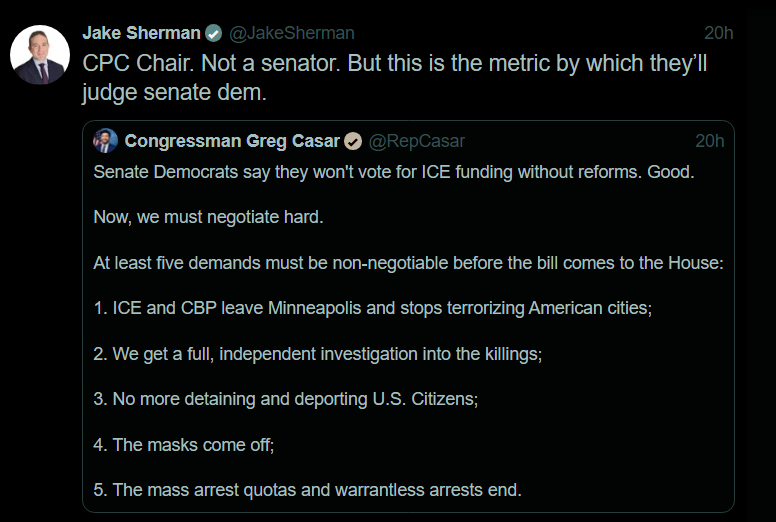Select demand 2 about independent investigation
The height and width of the screenshot is (522, 776).
pyautogui.click(x=317, y=353)
